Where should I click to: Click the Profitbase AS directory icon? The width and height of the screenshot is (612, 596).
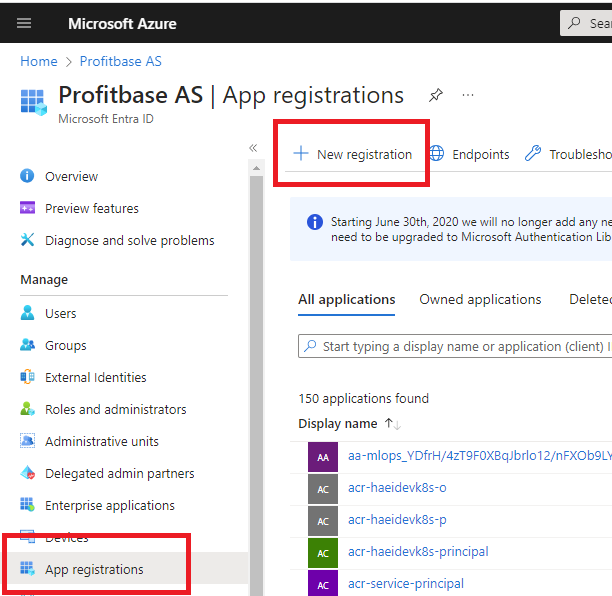tap(34, 102)
